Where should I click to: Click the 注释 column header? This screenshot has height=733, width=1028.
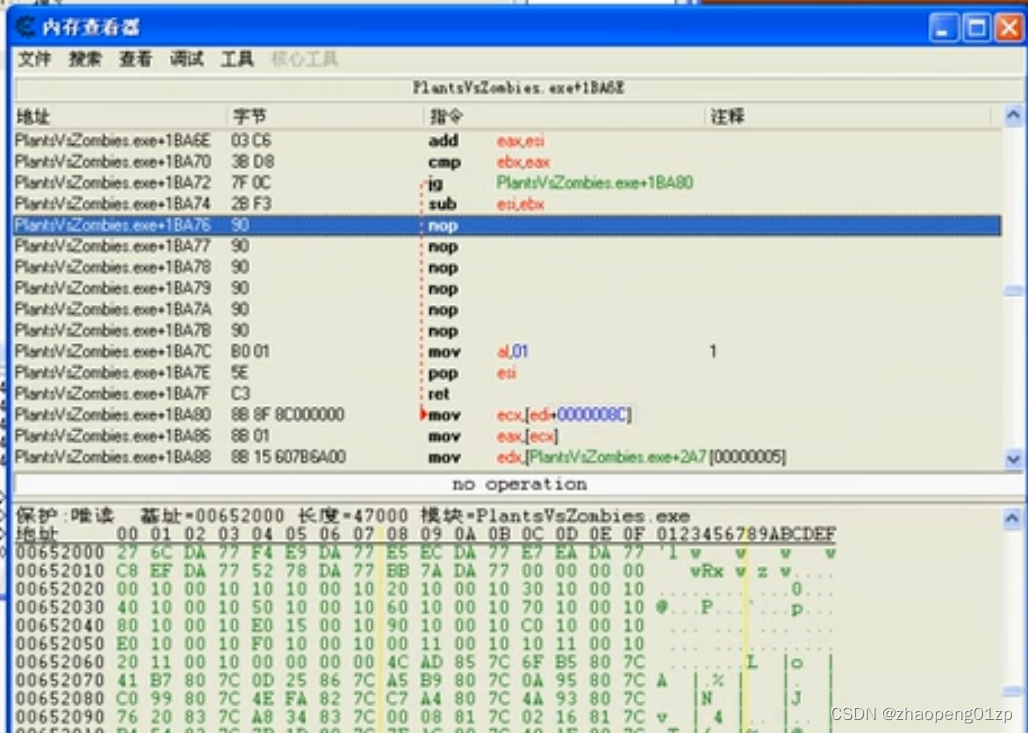coord(848,117)
